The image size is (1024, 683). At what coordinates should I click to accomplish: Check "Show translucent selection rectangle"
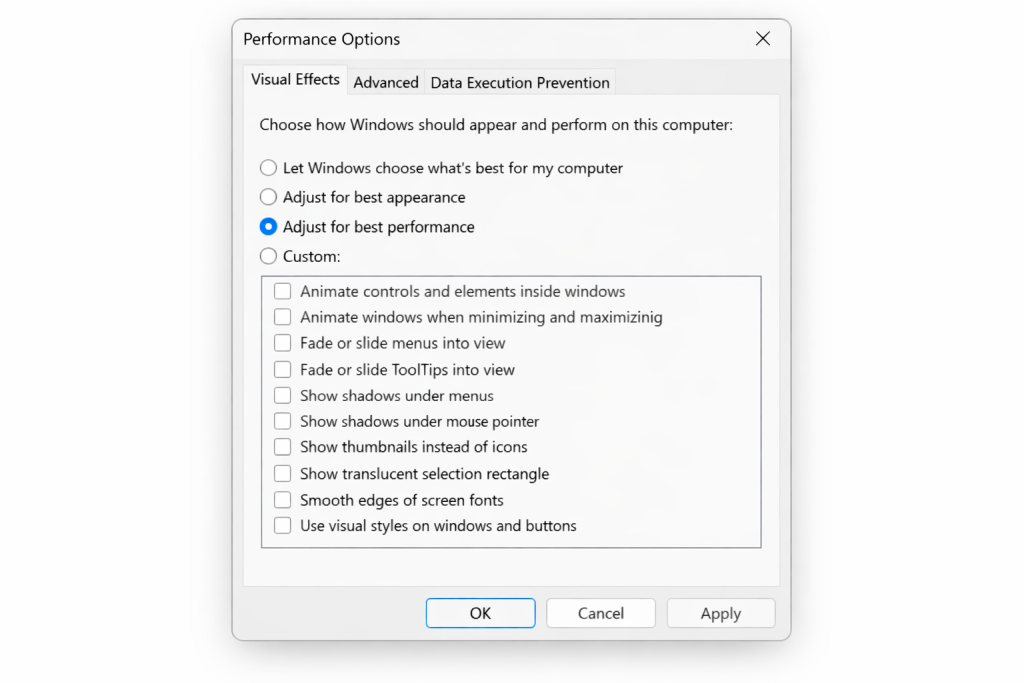(282, 473)
